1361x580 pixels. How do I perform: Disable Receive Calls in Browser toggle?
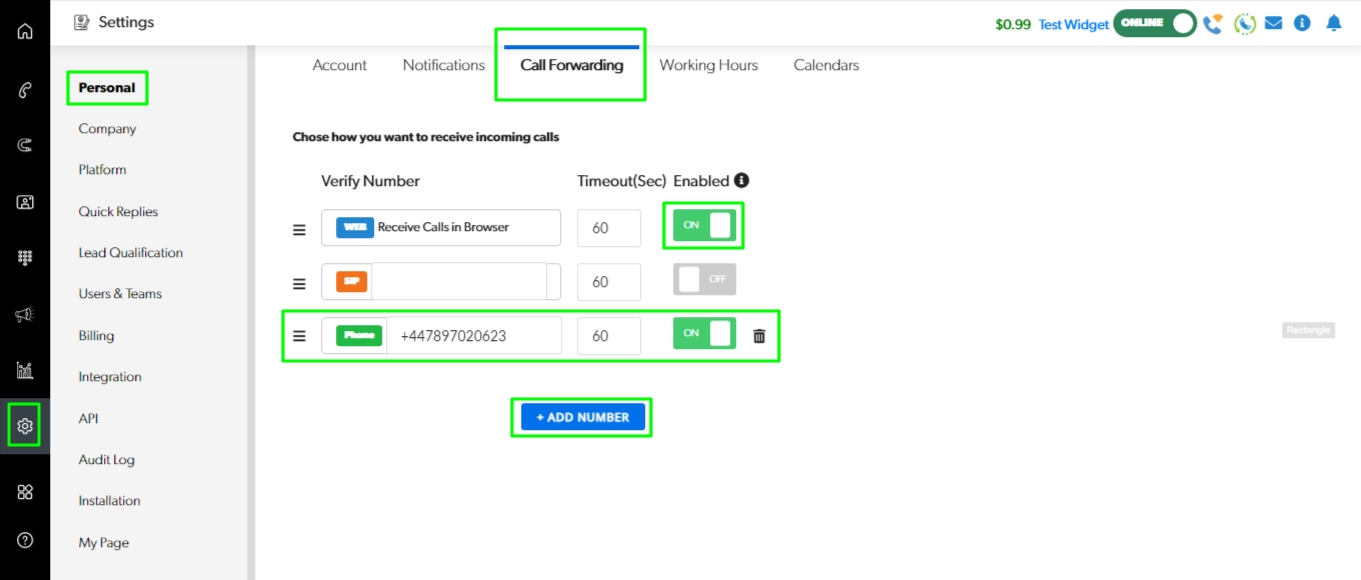(x=704, y=226)
